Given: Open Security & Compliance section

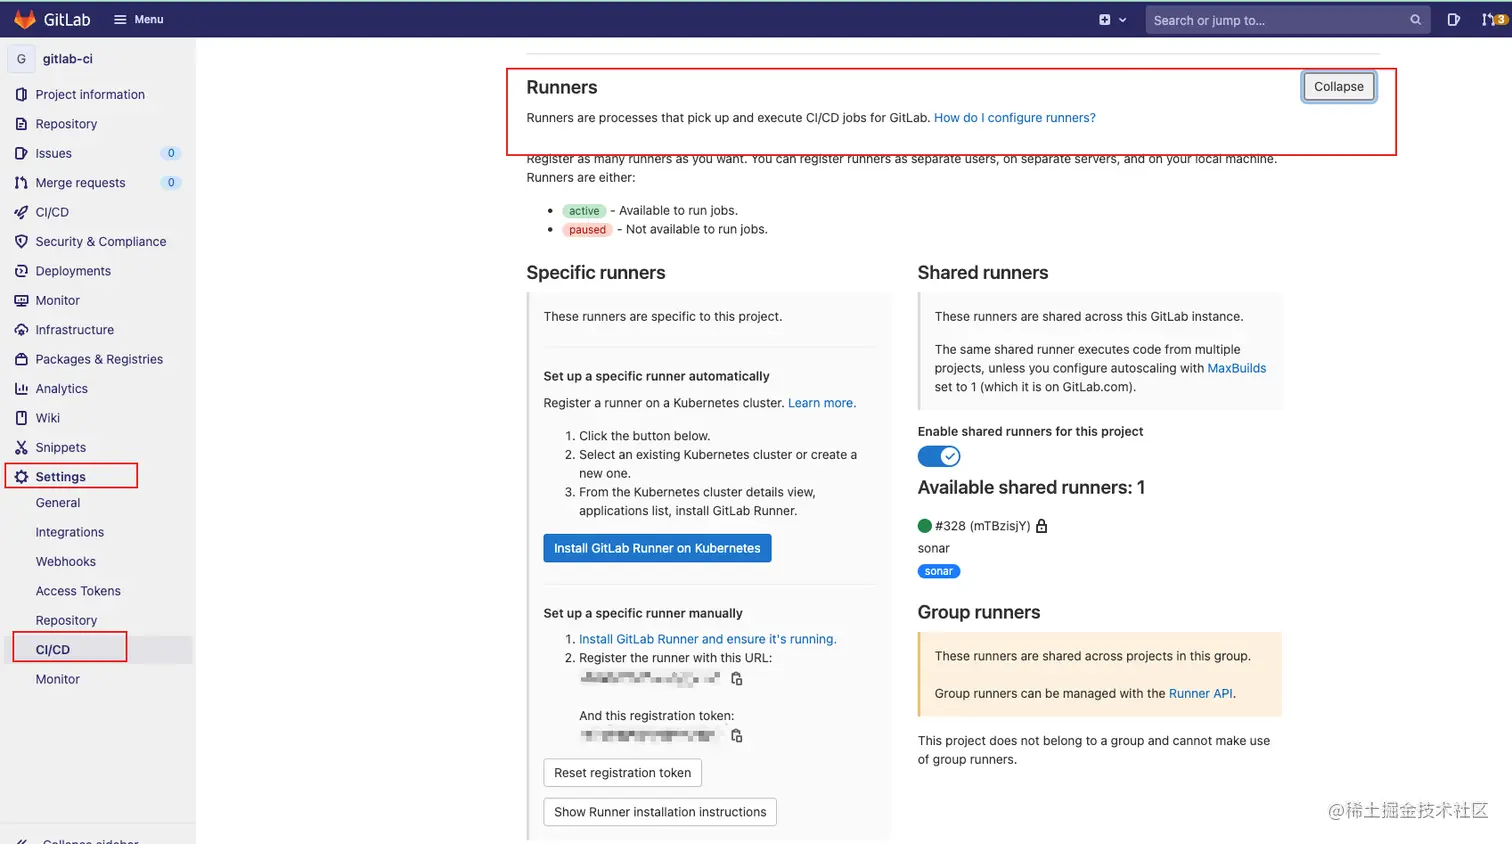Looking at the screenshot, I should pyautogui.click(x=101, y=241).
